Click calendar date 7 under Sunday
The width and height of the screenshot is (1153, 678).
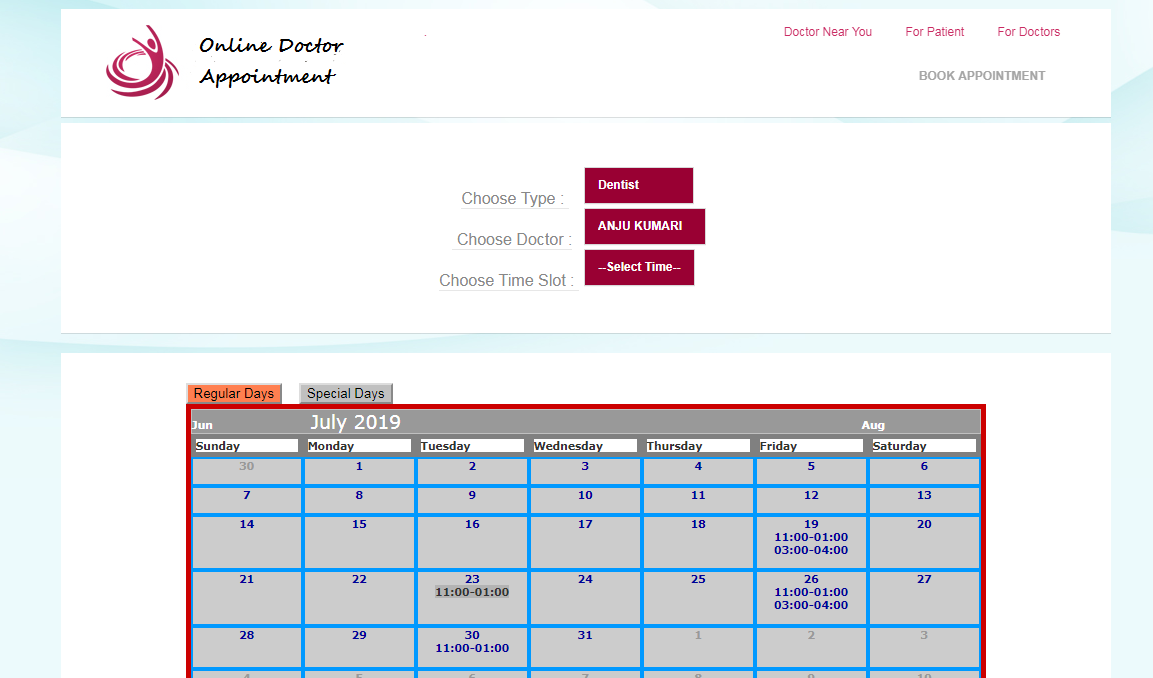(246, 496)
